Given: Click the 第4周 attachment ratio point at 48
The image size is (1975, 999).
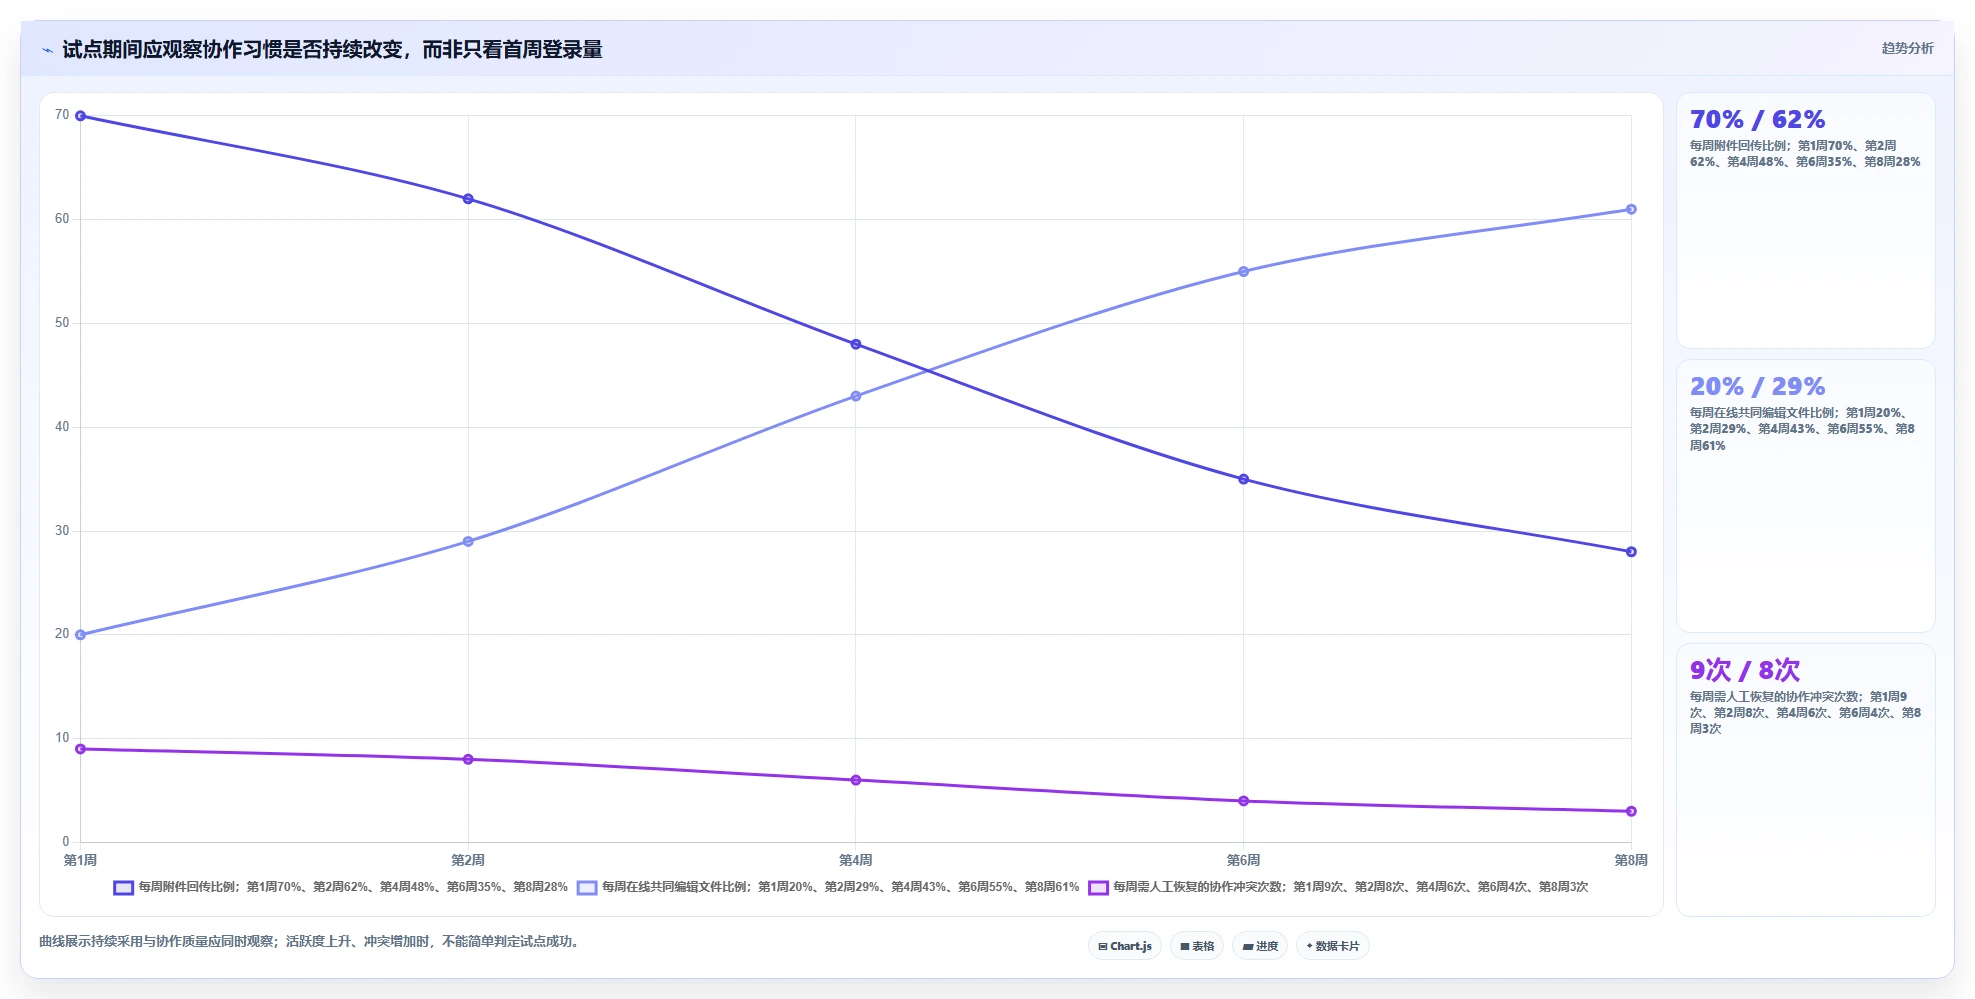Looking at the screenshot, I should 856,344.
